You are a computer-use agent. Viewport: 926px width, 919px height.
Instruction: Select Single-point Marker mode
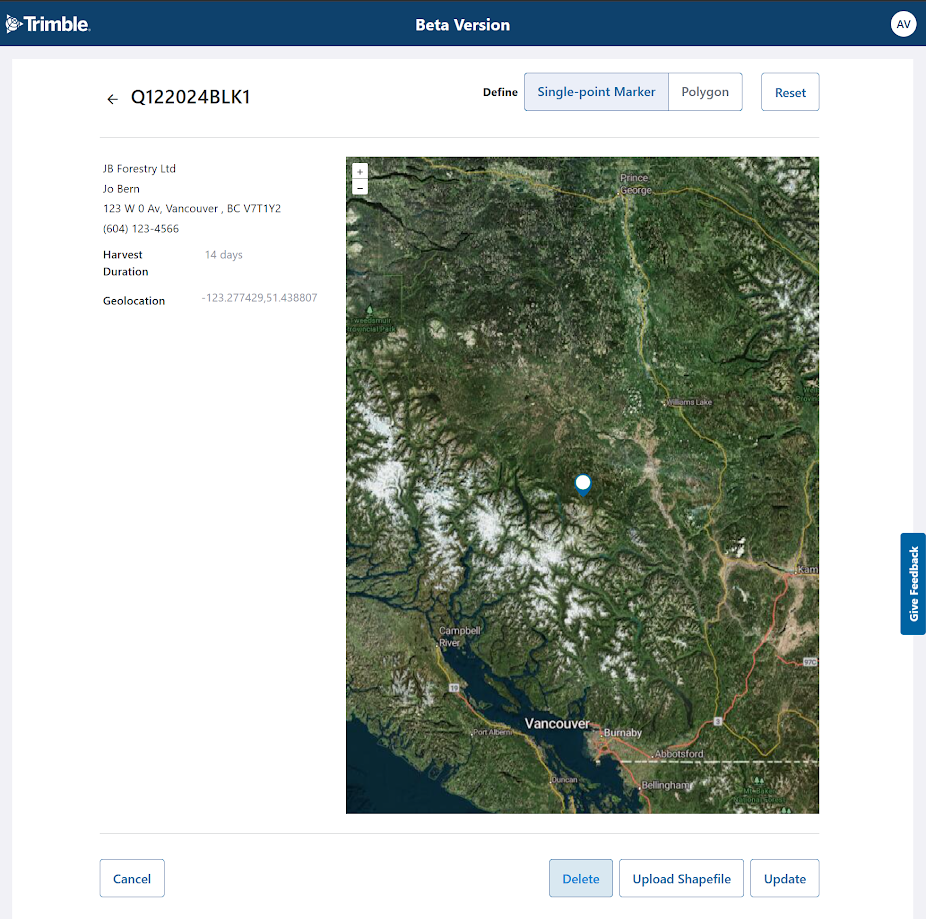point(595,91)
